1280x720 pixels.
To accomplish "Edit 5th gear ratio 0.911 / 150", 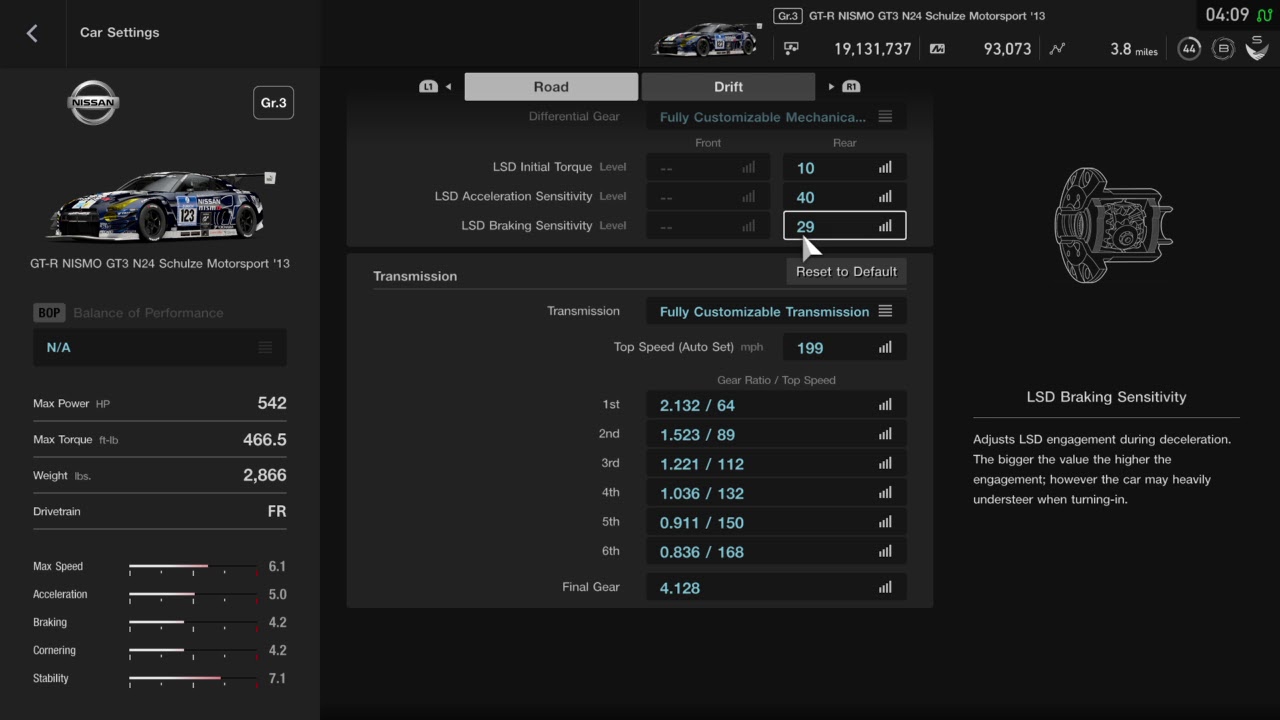I will [x=776, y=522].
